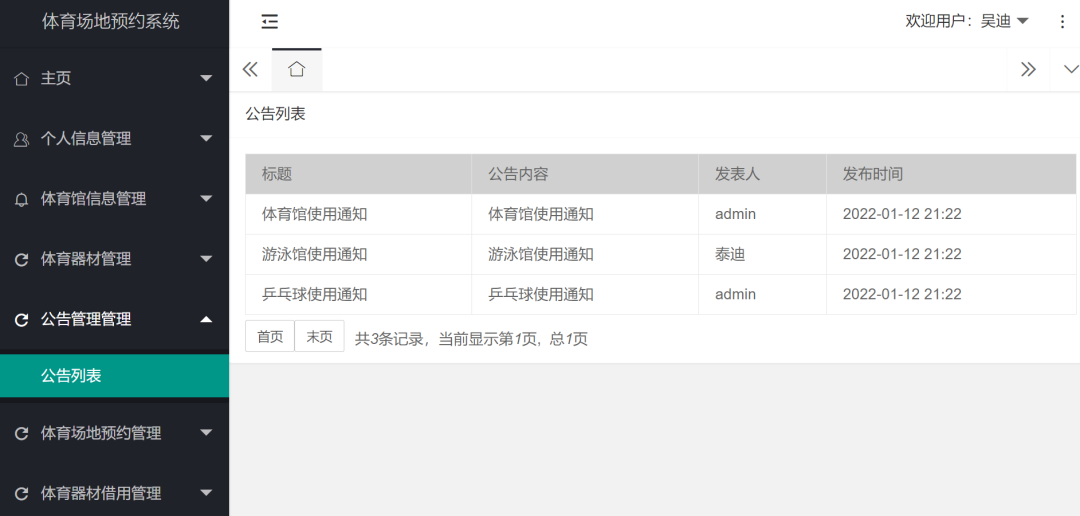Click the person icon beside 个人信息管理

coord(21,139)
